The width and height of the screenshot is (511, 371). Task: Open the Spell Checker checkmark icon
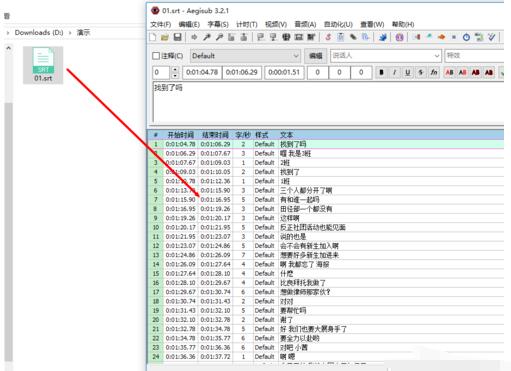[491, 37]
